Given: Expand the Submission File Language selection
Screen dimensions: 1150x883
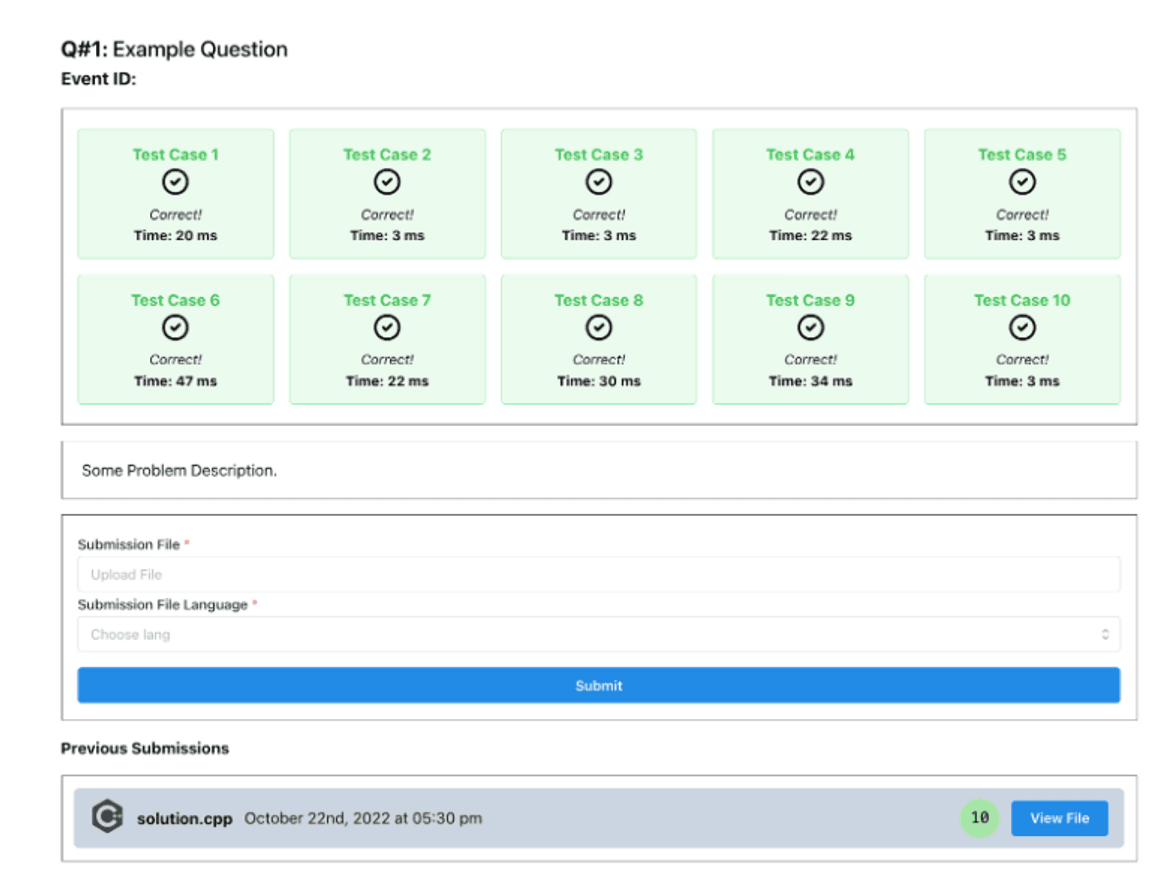Looking at the screenshot, I should [x=598, y=633].
